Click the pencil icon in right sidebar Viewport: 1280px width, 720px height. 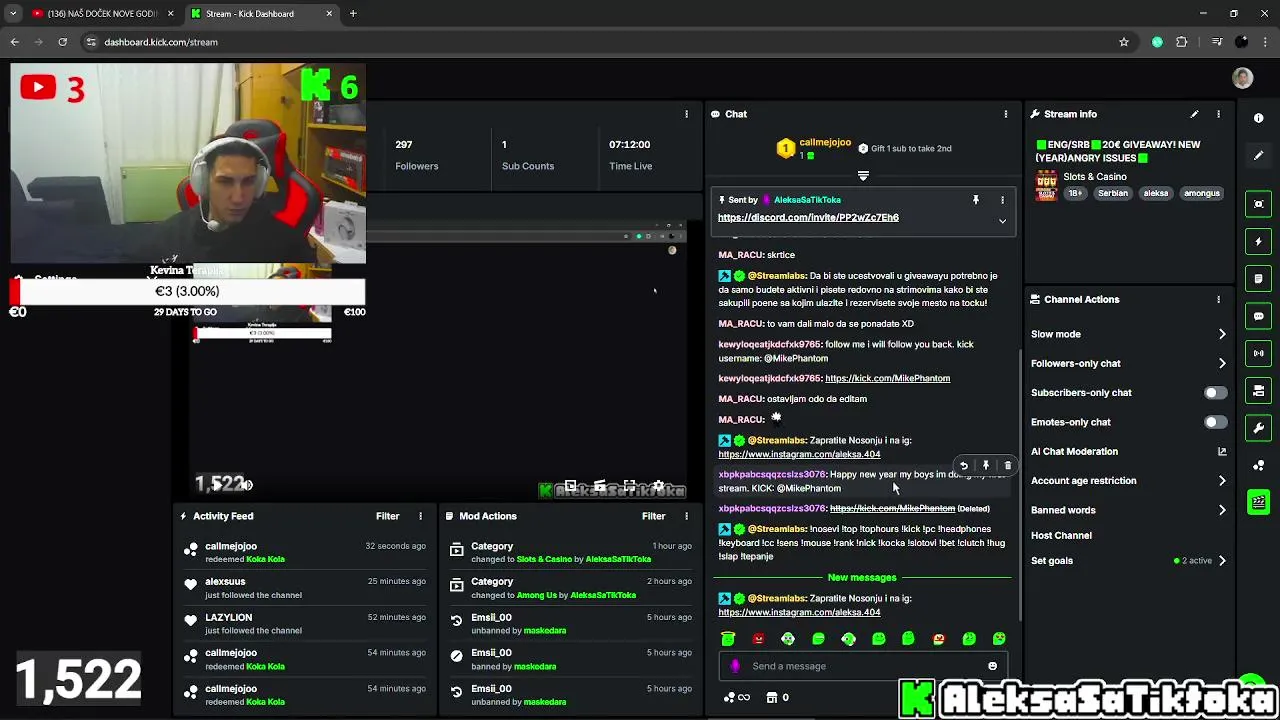click(x=1258, y=156)
